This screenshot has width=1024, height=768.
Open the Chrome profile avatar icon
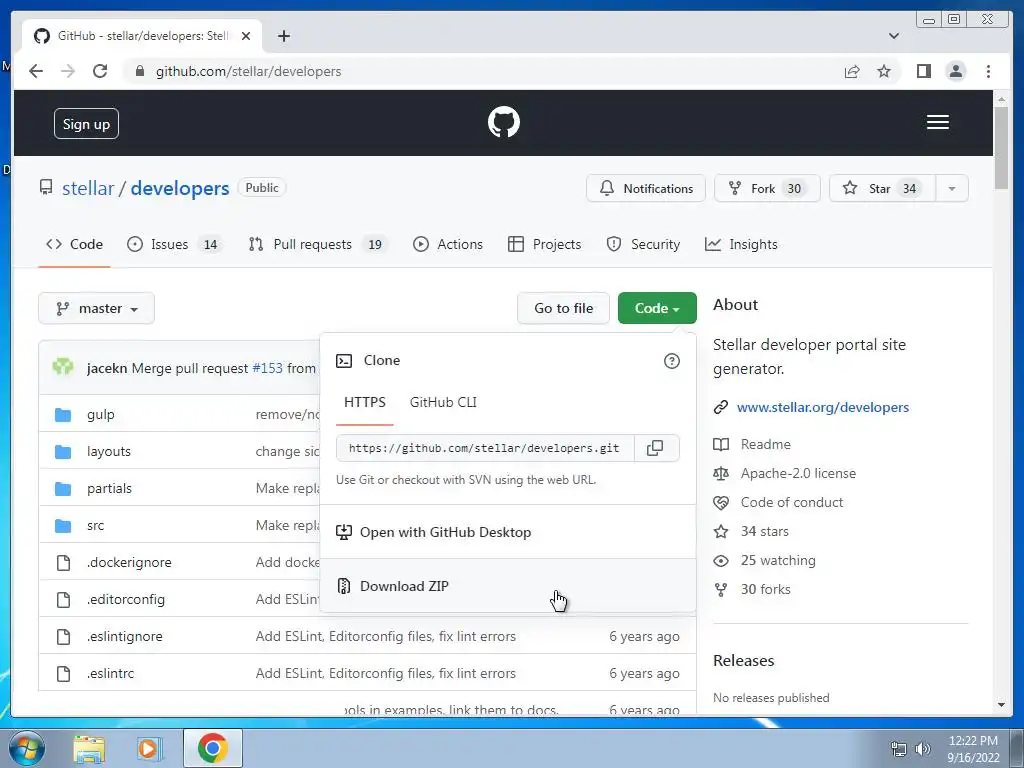955,71
